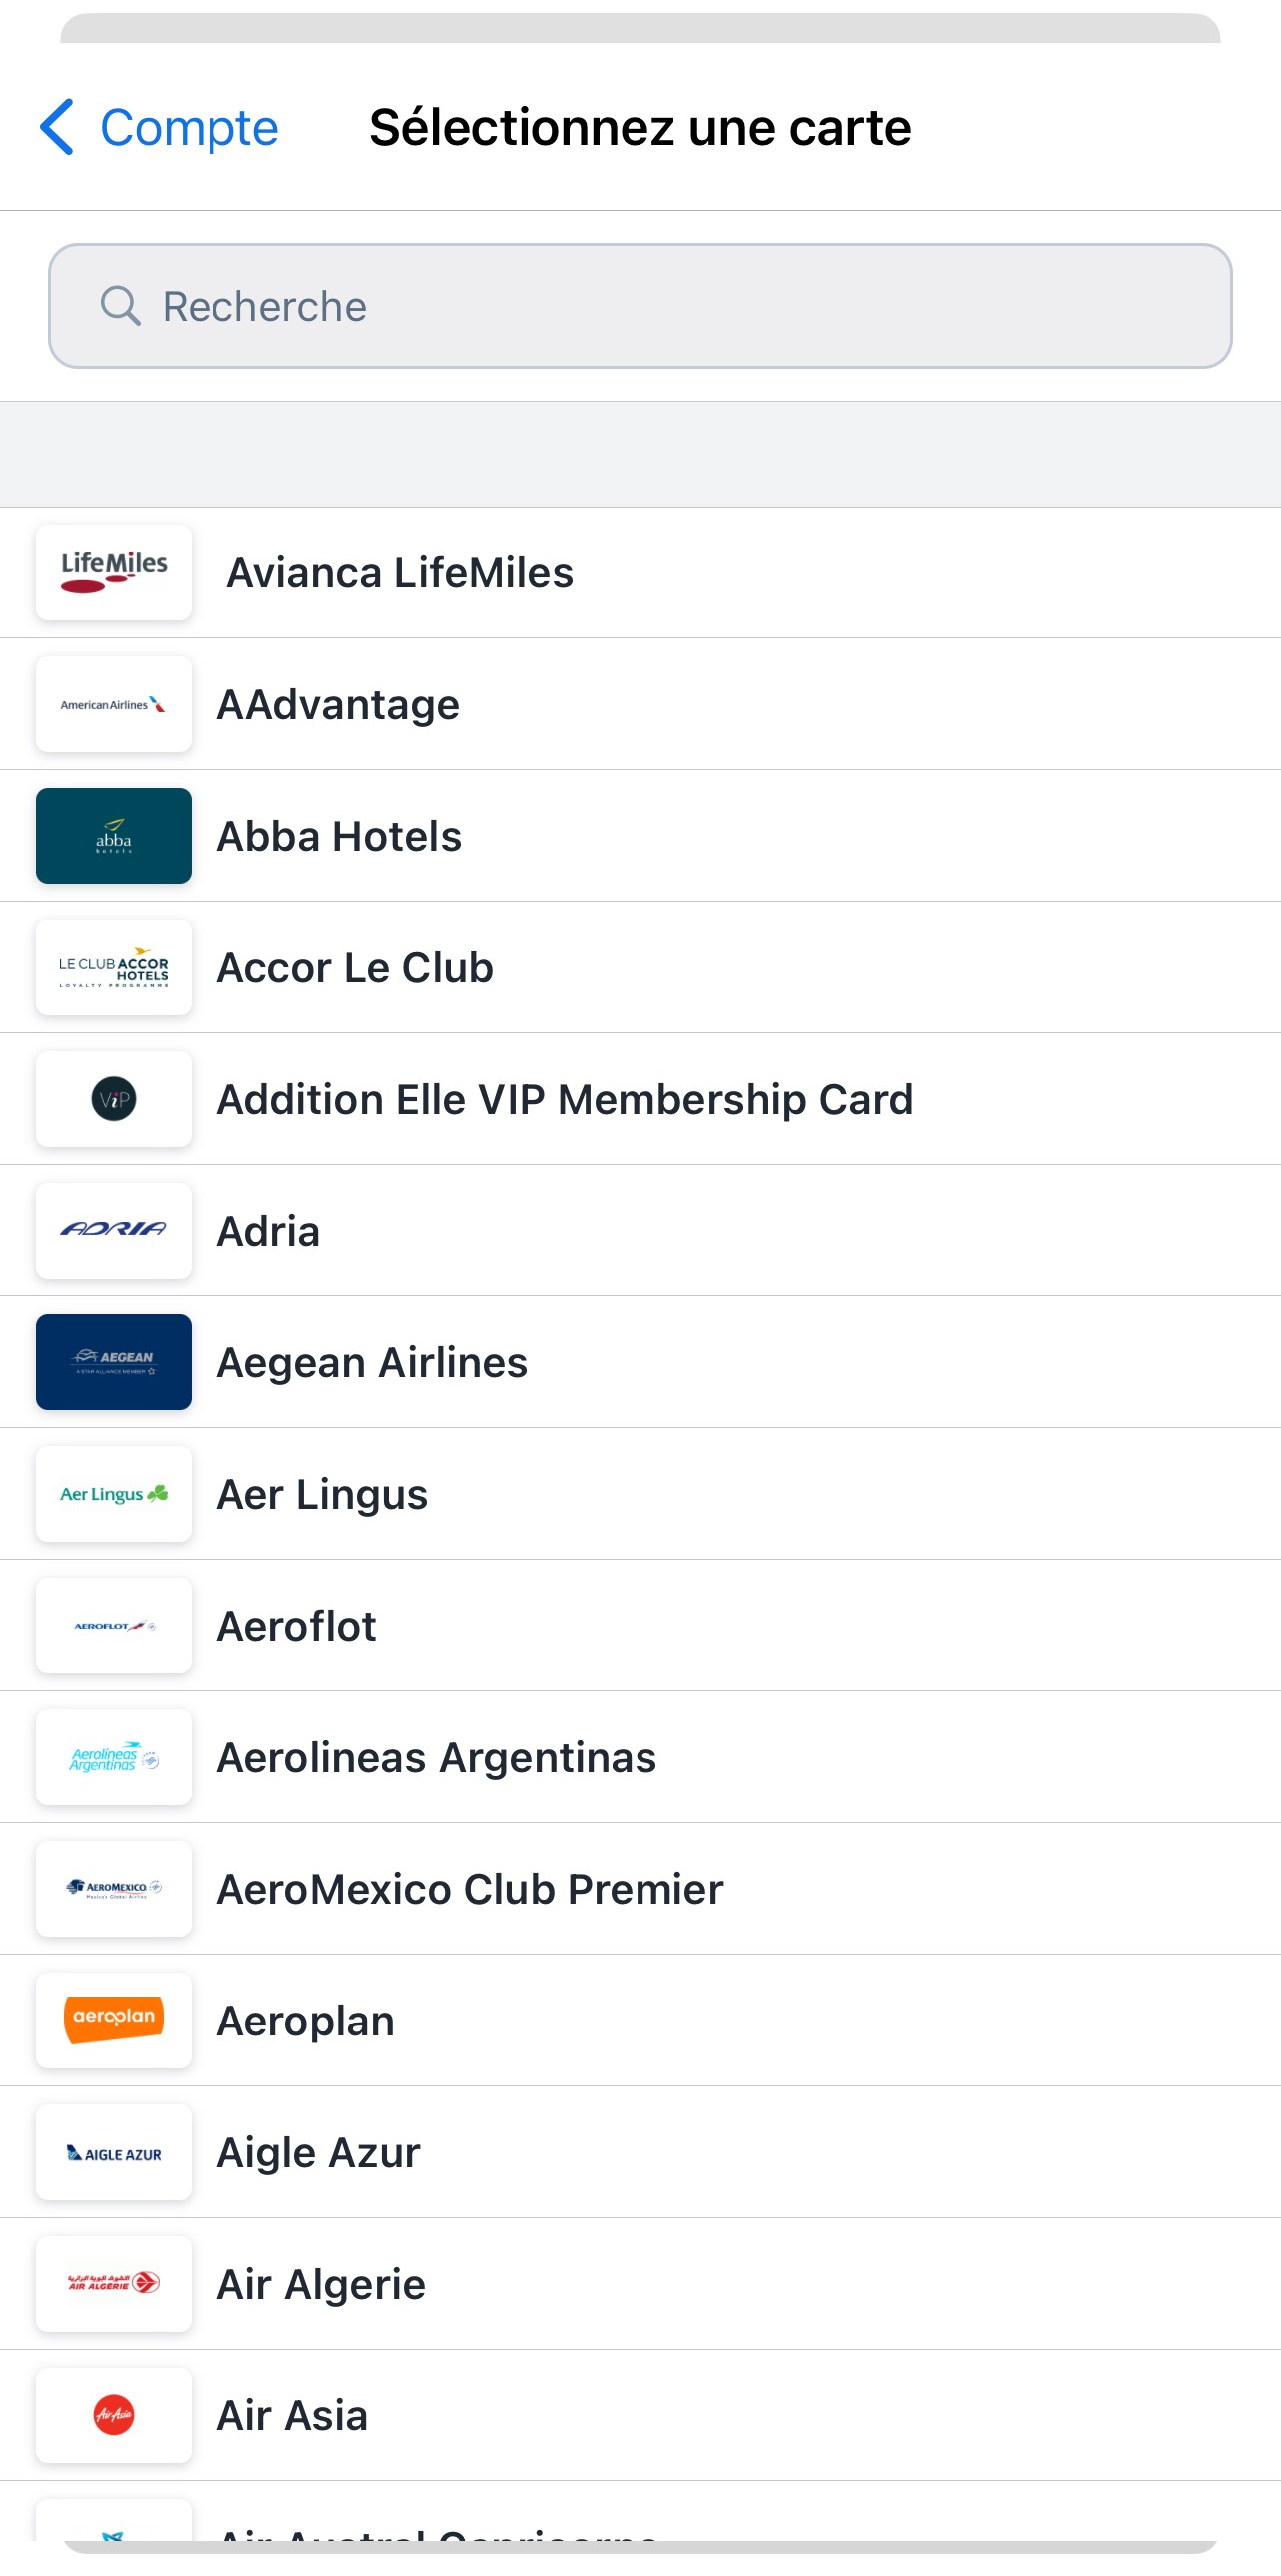Select AeroMexico Club Premier entry

click(x=640, y=1889)
